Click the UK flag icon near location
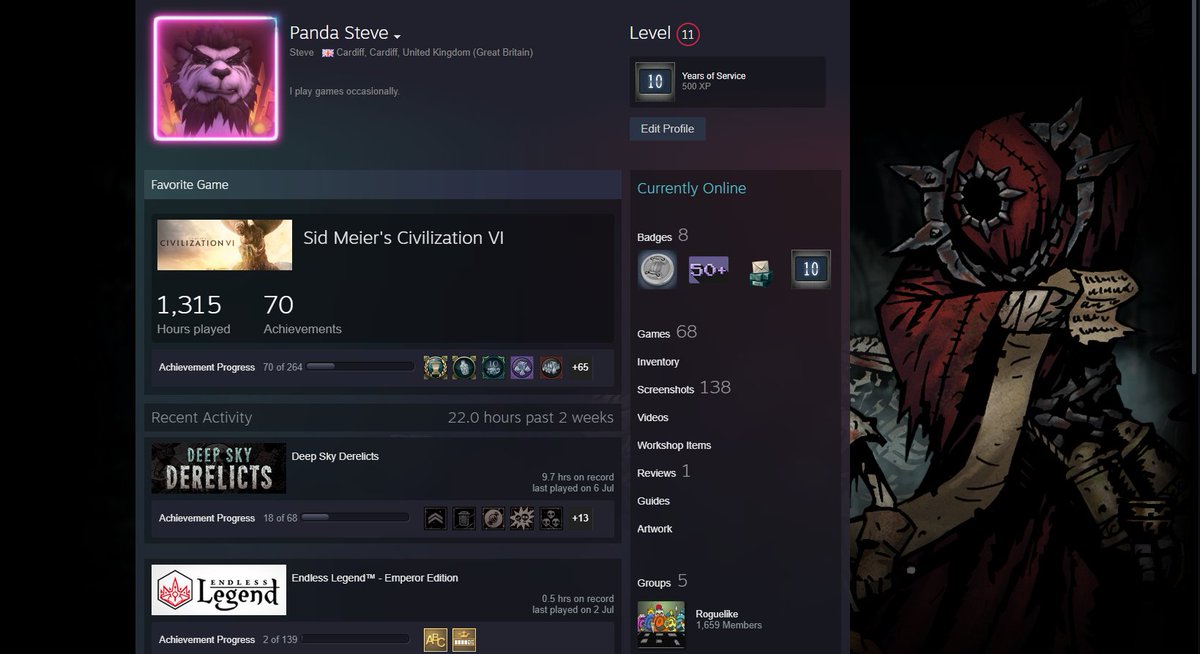The image size is (1200, 654). point(327,53)
